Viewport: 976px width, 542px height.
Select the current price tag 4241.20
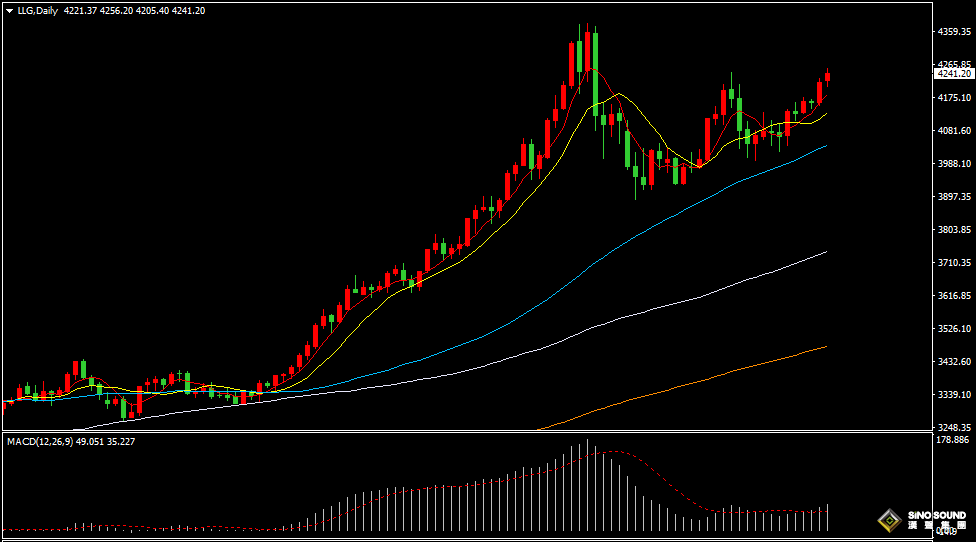coord(953,73)
